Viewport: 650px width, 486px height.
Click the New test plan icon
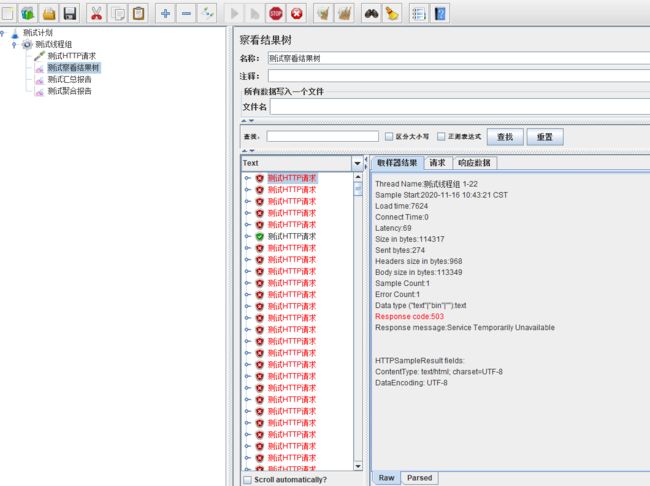[x=8, y=14]
